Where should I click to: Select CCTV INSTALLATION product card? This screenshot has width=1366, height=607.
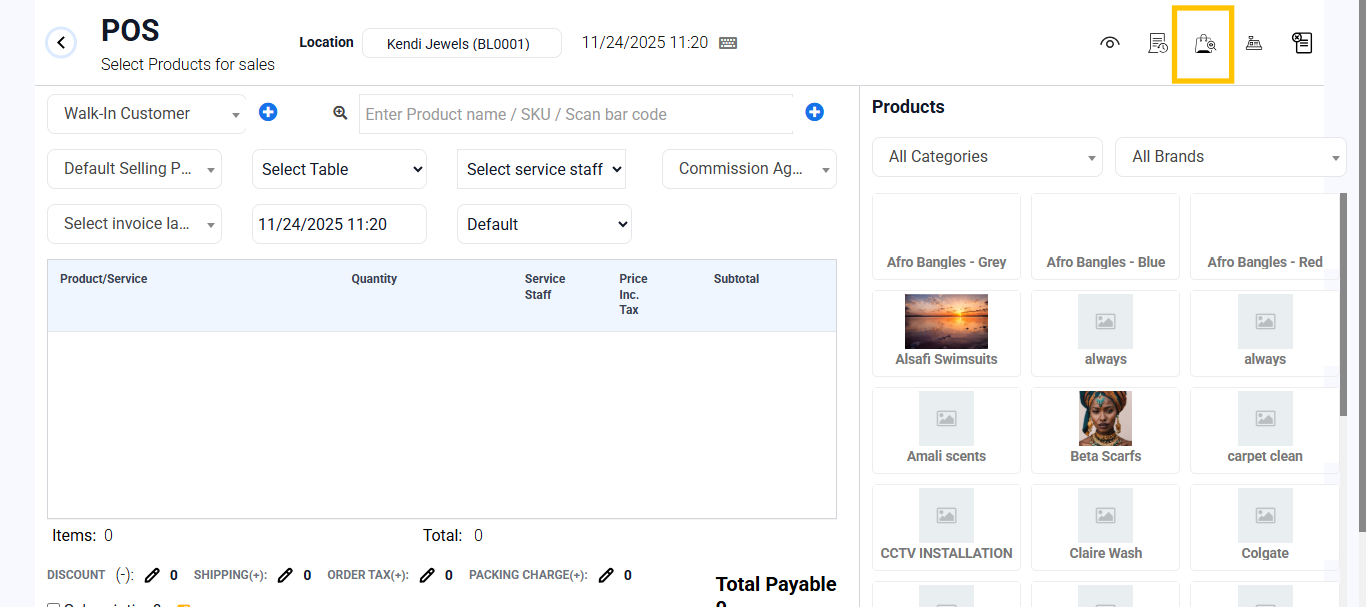[946, 527]
